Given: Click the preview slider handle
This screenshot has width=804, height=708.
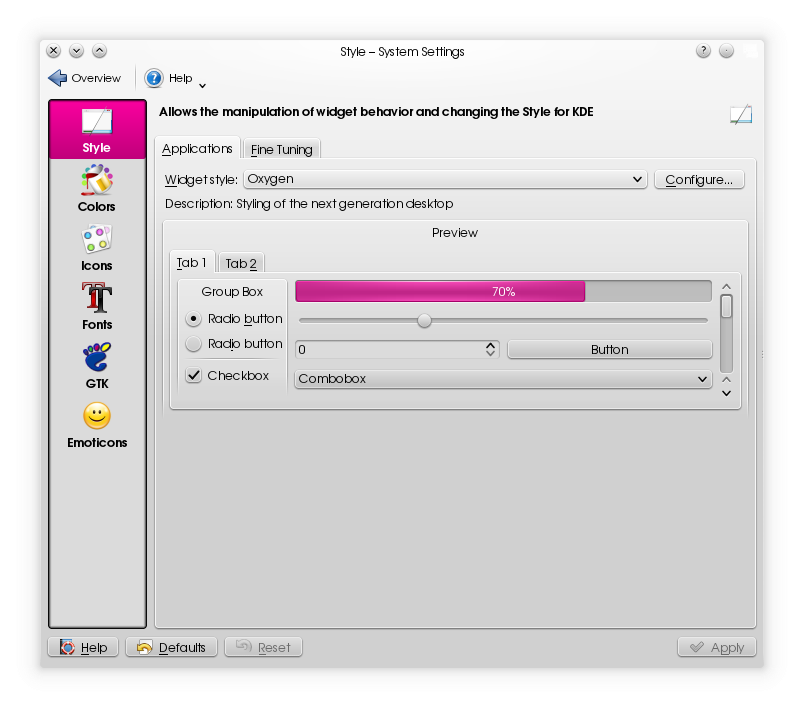Looking at the screenshot, I should point(424,320).
